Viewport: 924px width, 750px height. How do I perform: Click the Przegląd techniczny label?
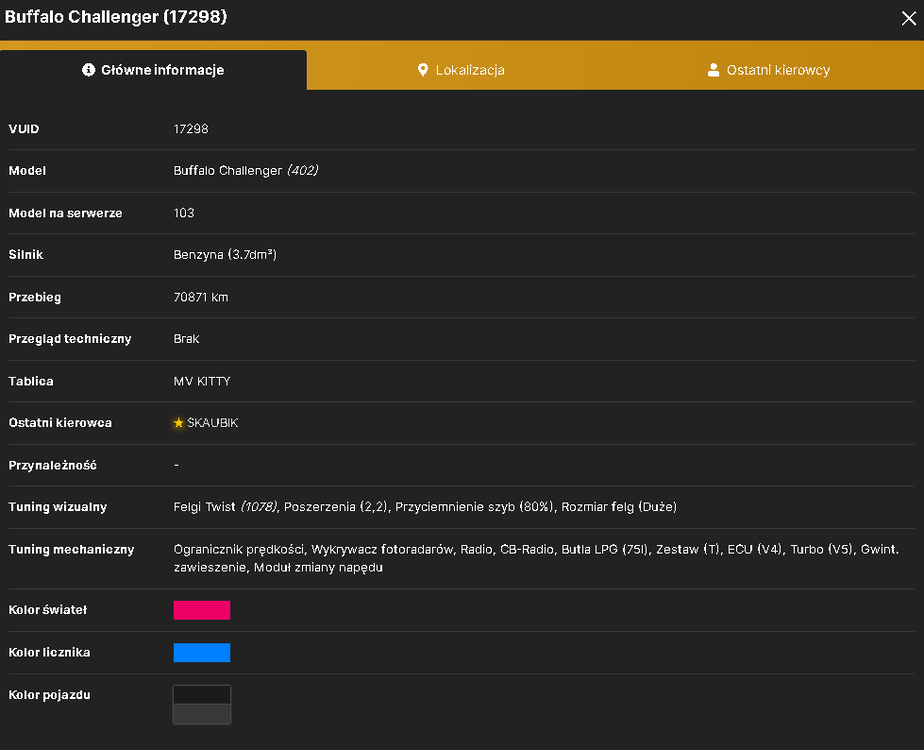[70, 339]
